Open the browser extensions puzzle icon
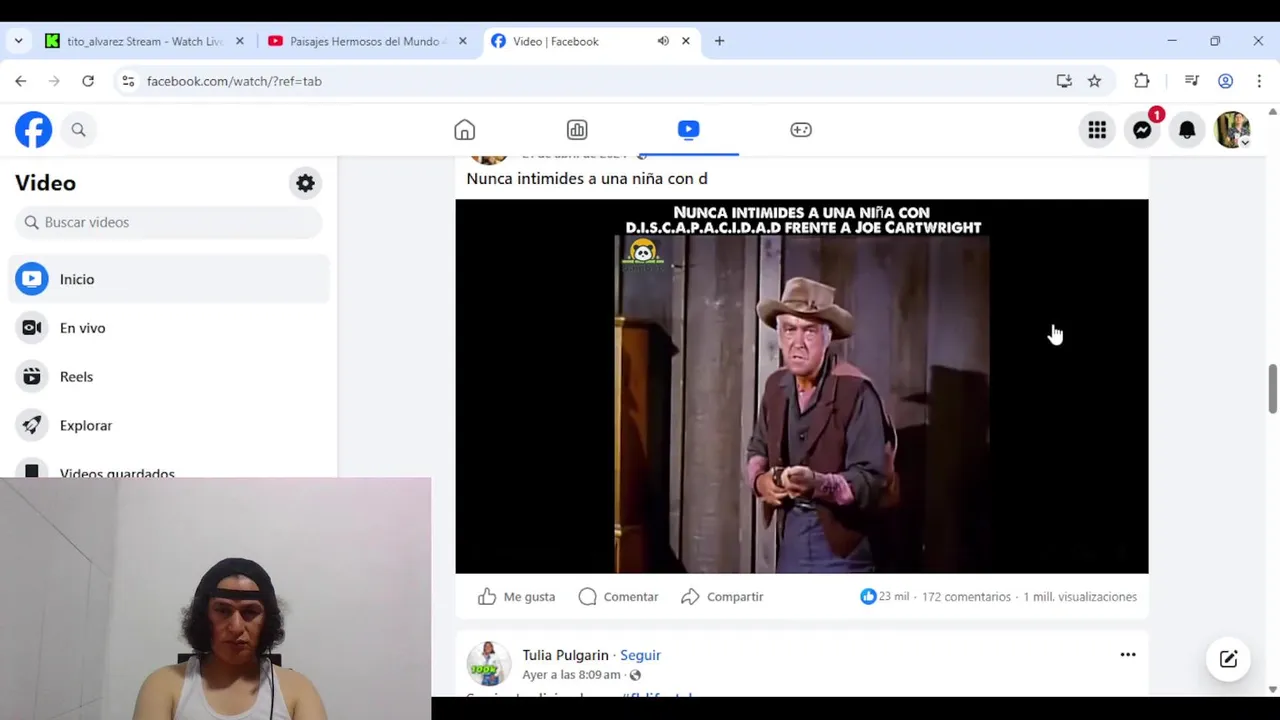The image size is (1280, 720). pos(1141,81)
